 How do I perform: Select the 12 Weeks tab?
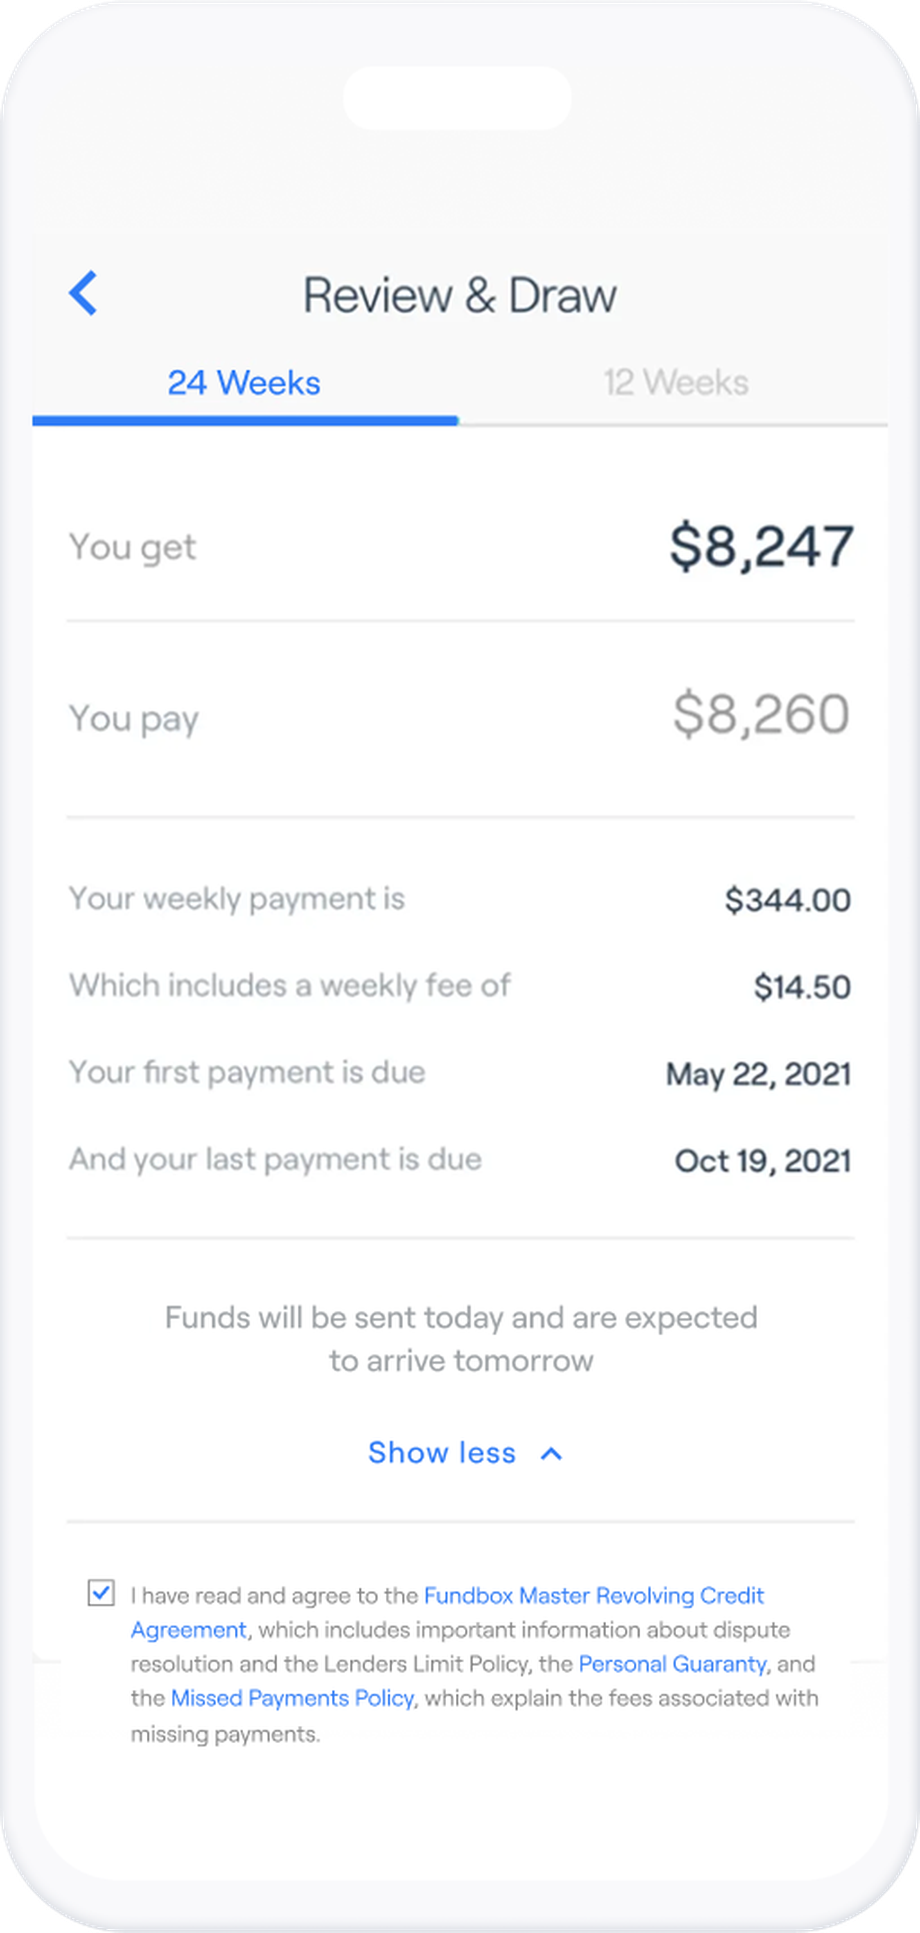675,383
